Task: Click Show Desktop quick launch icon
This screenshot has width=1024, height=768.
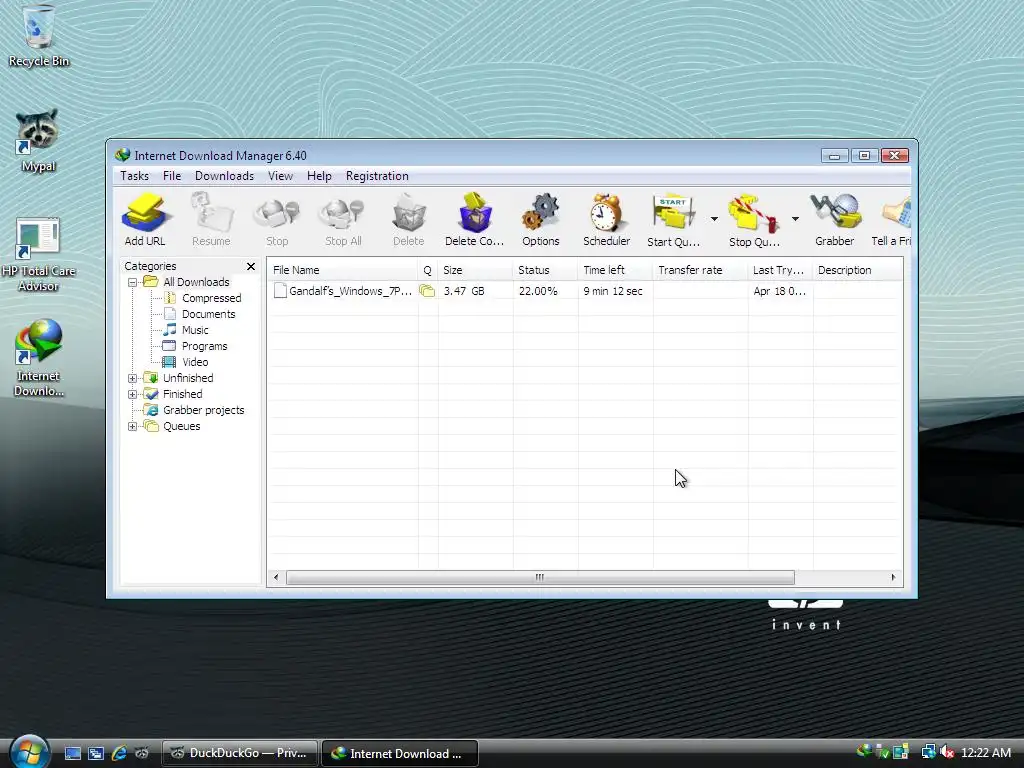Action: tap(72, 753)
